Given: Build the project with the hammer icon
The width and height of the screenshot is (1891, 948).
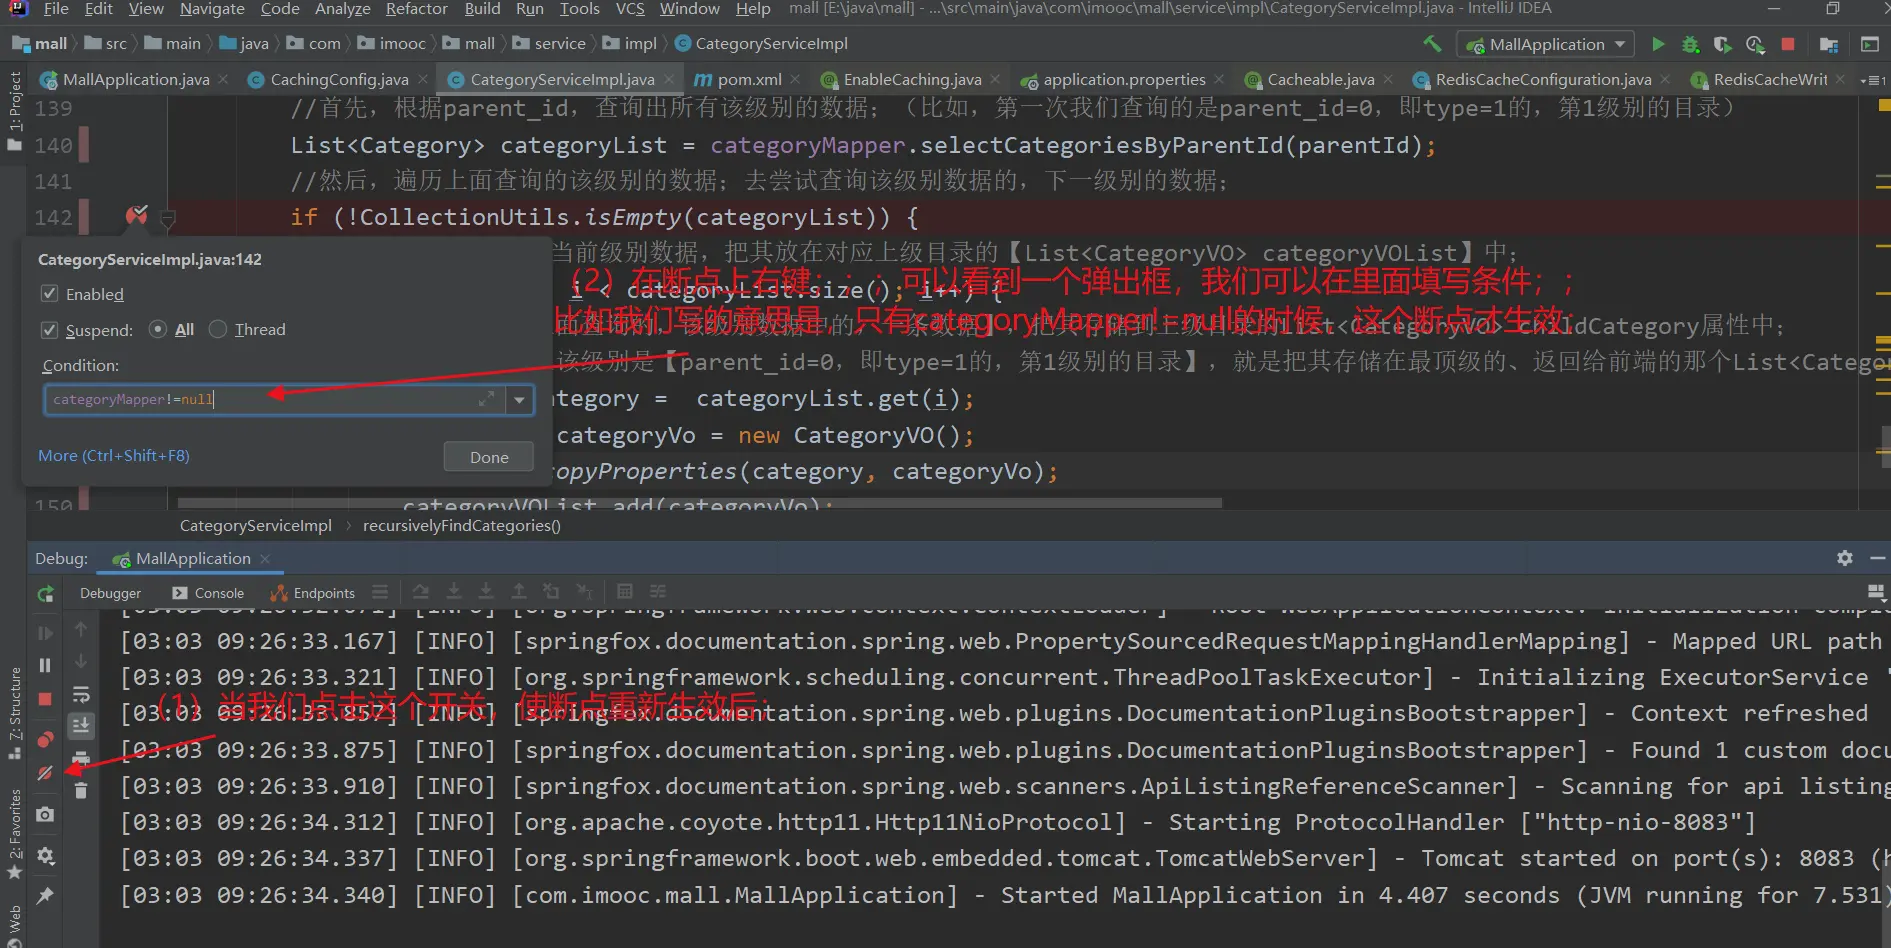Looking at the screenshot, I should click(1432, 44).
